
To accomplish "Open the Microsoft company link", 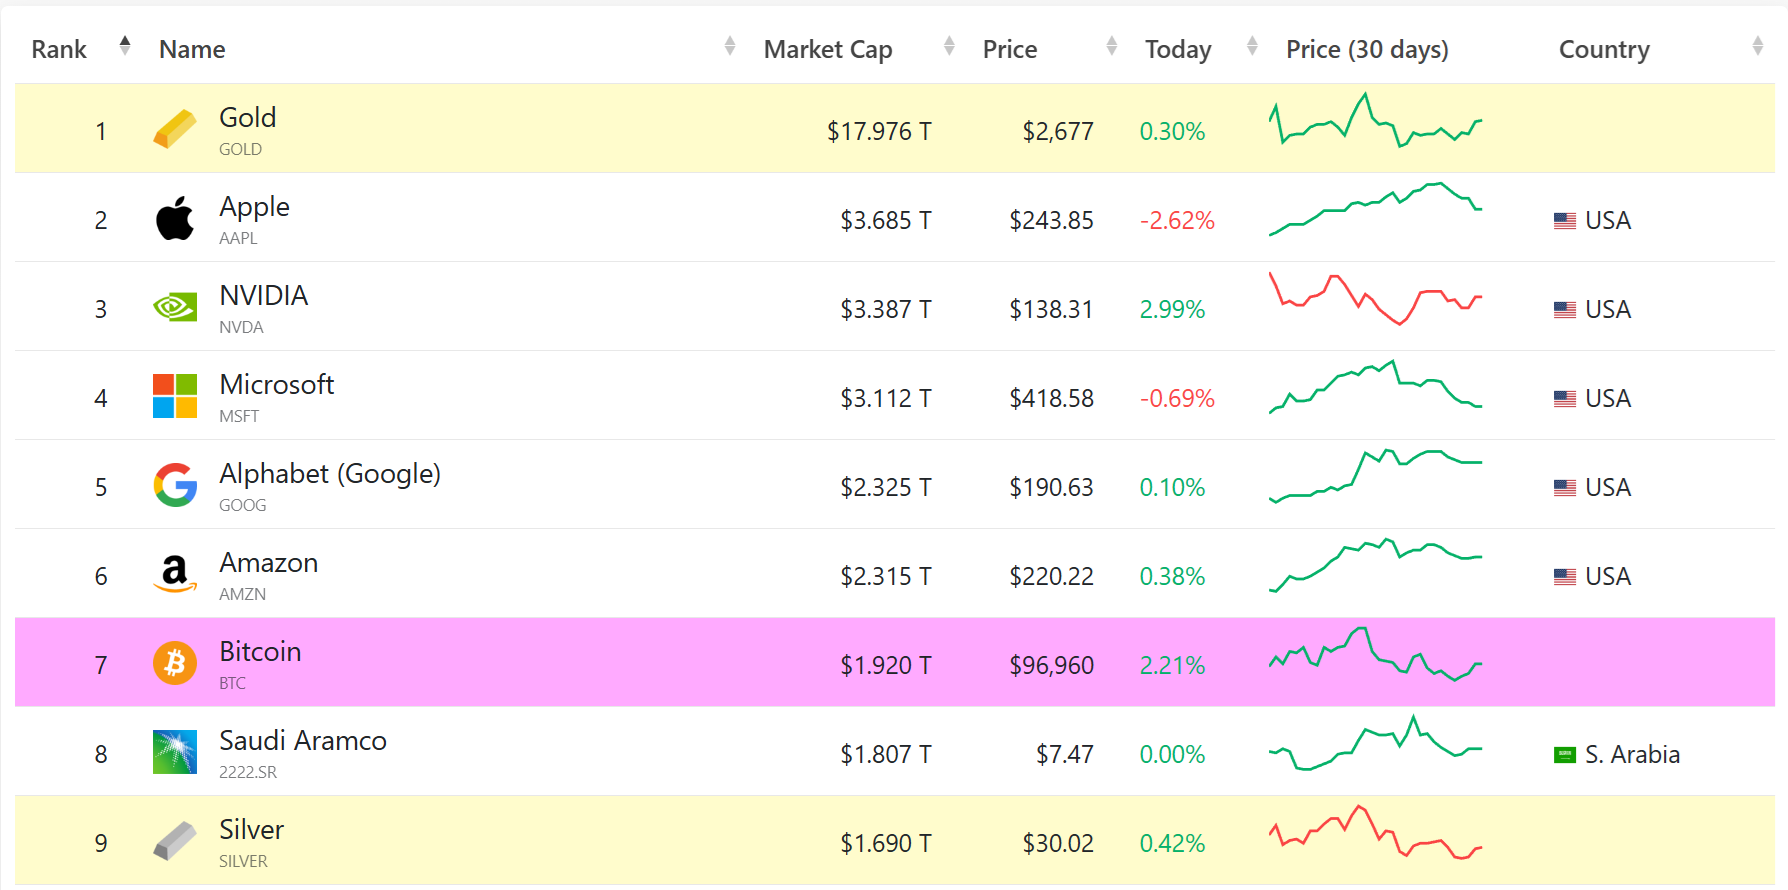I will [x=277, y=384].
